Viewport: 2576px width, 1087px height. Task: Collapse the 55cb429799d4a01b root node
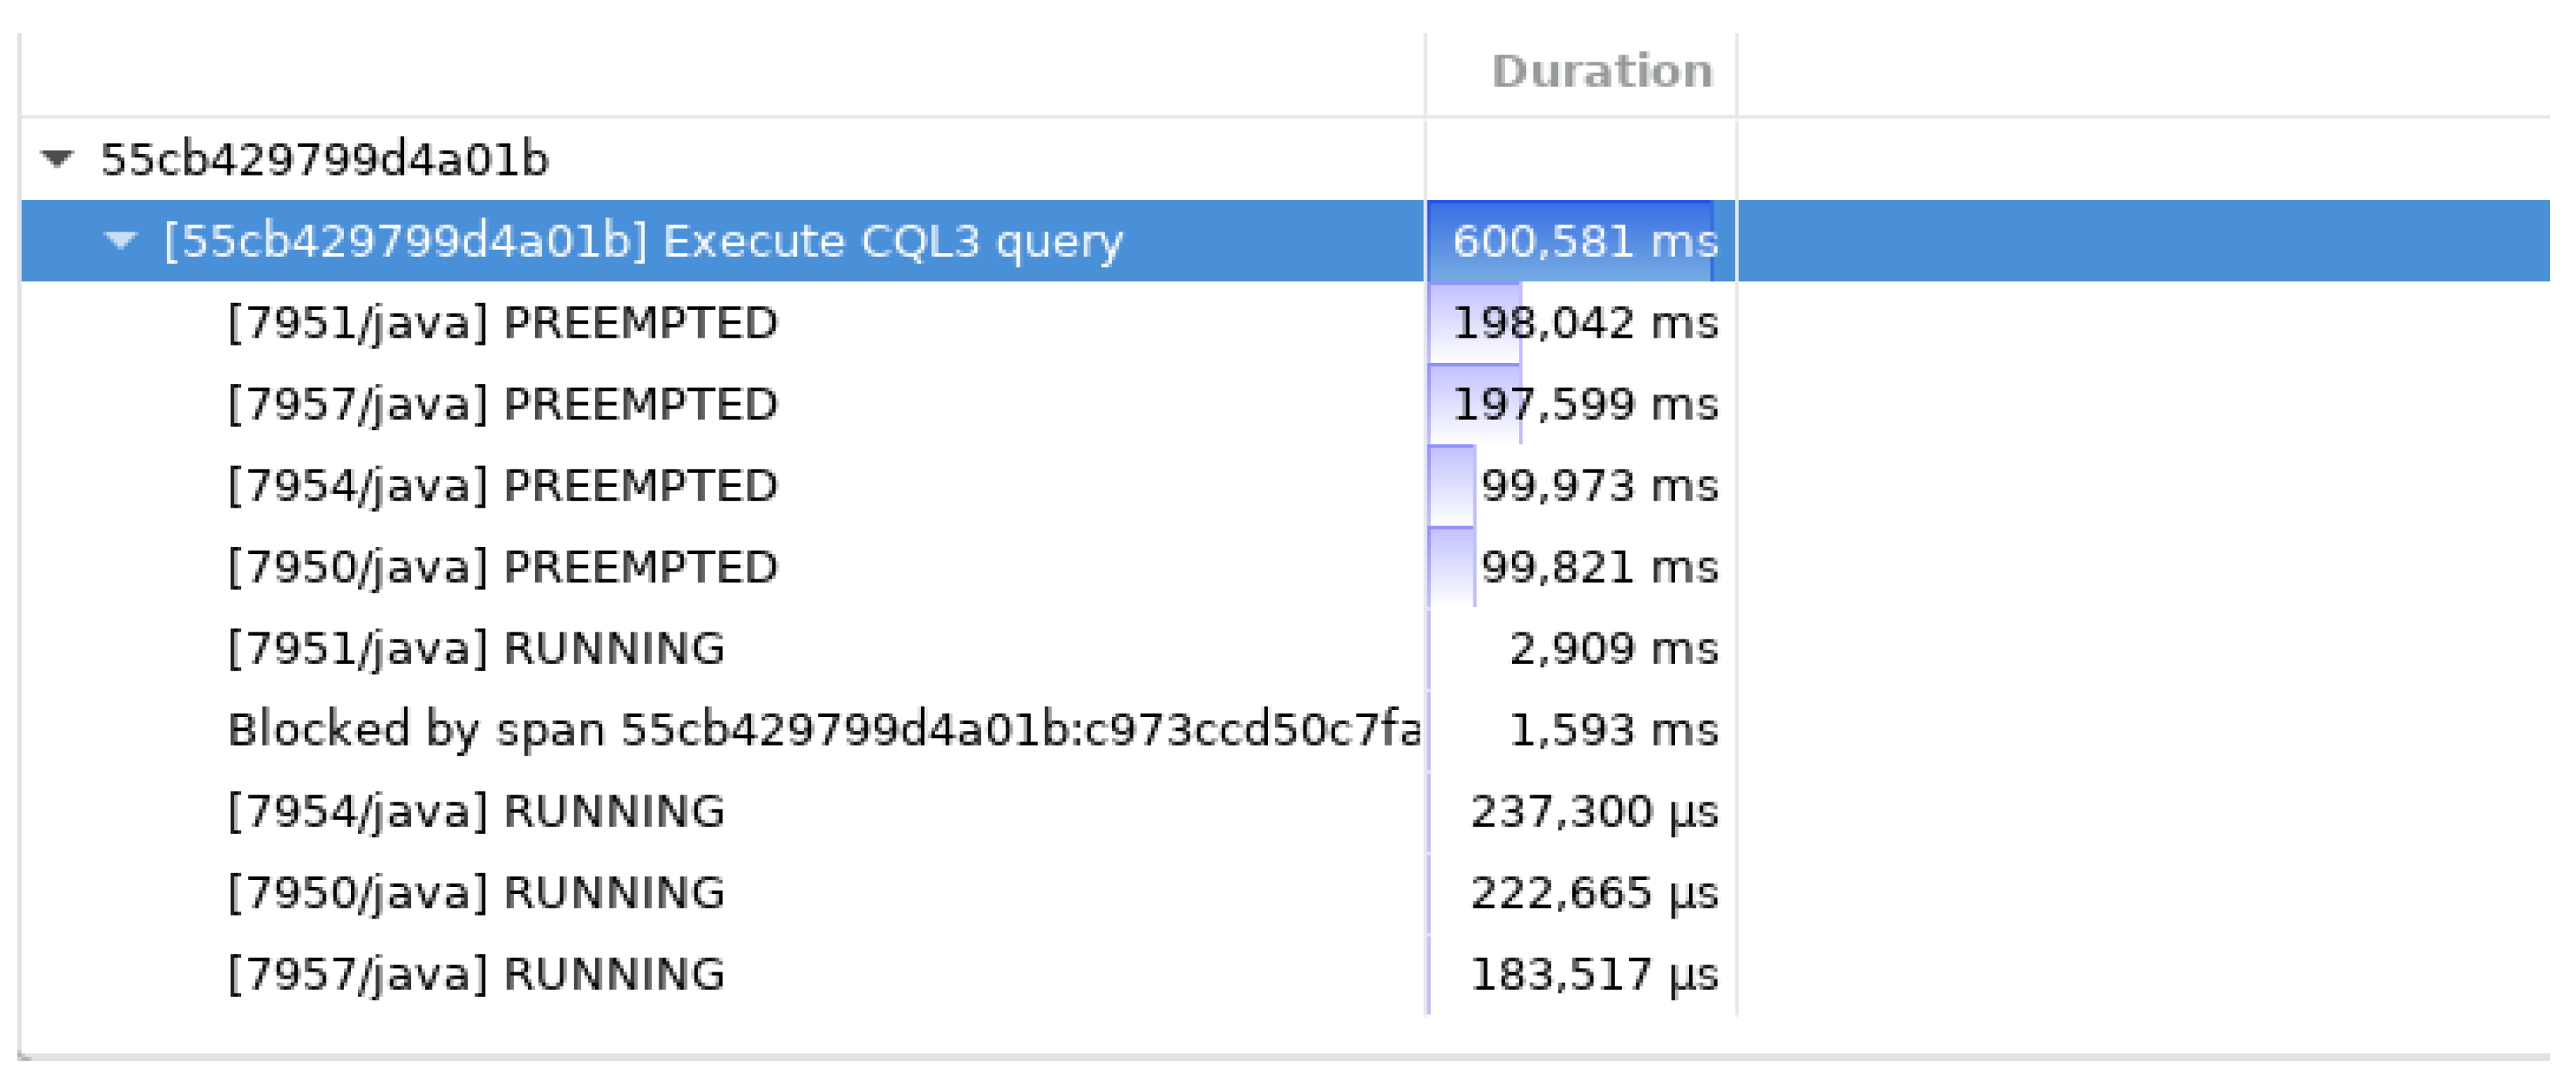point(57,159)
